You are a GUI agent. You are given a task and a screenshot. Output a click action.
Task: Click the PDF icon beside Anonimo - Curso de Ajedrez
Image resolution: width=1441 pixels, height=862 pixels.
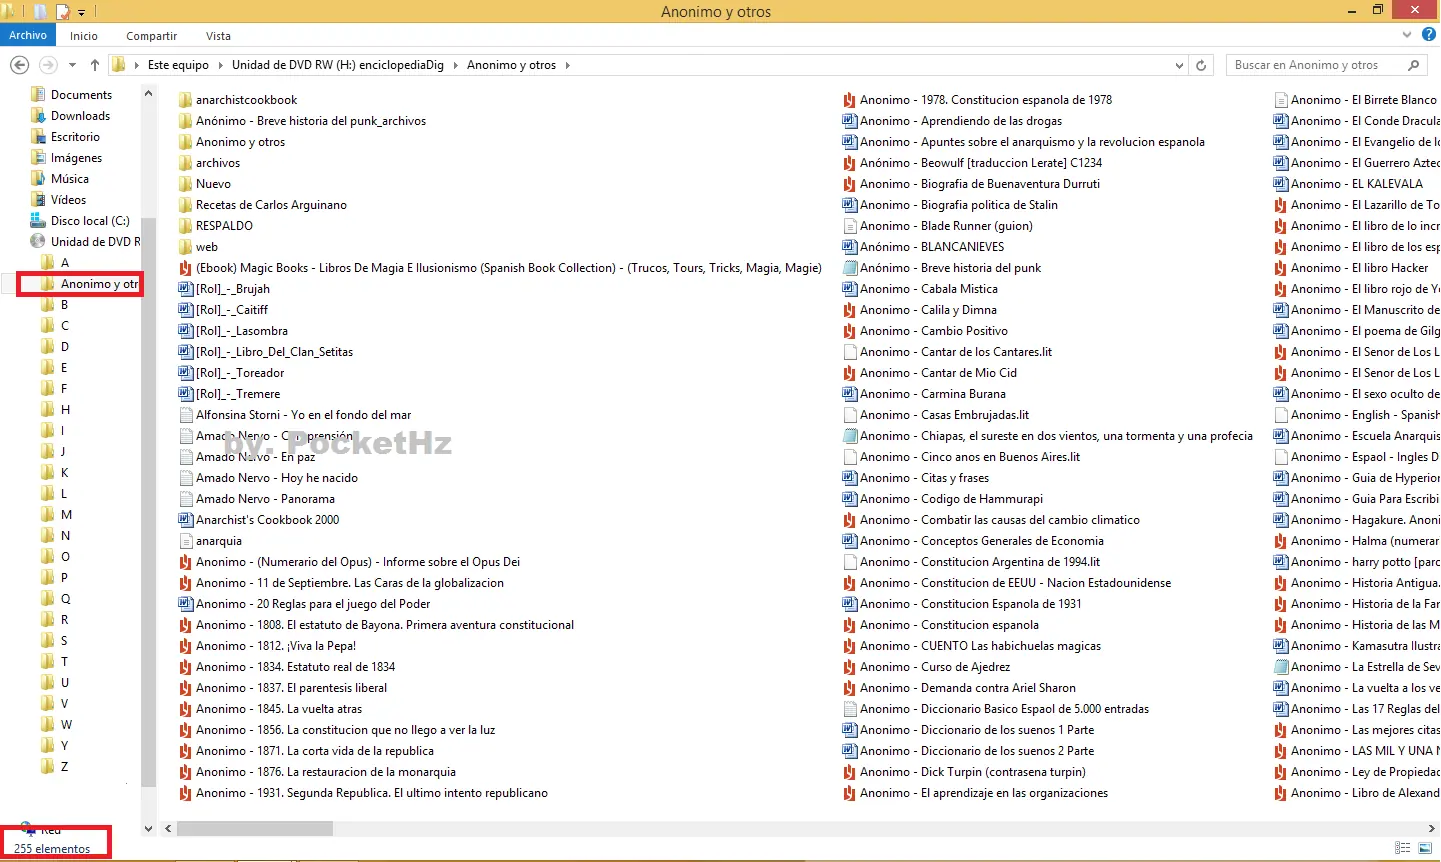pos(849,667)
